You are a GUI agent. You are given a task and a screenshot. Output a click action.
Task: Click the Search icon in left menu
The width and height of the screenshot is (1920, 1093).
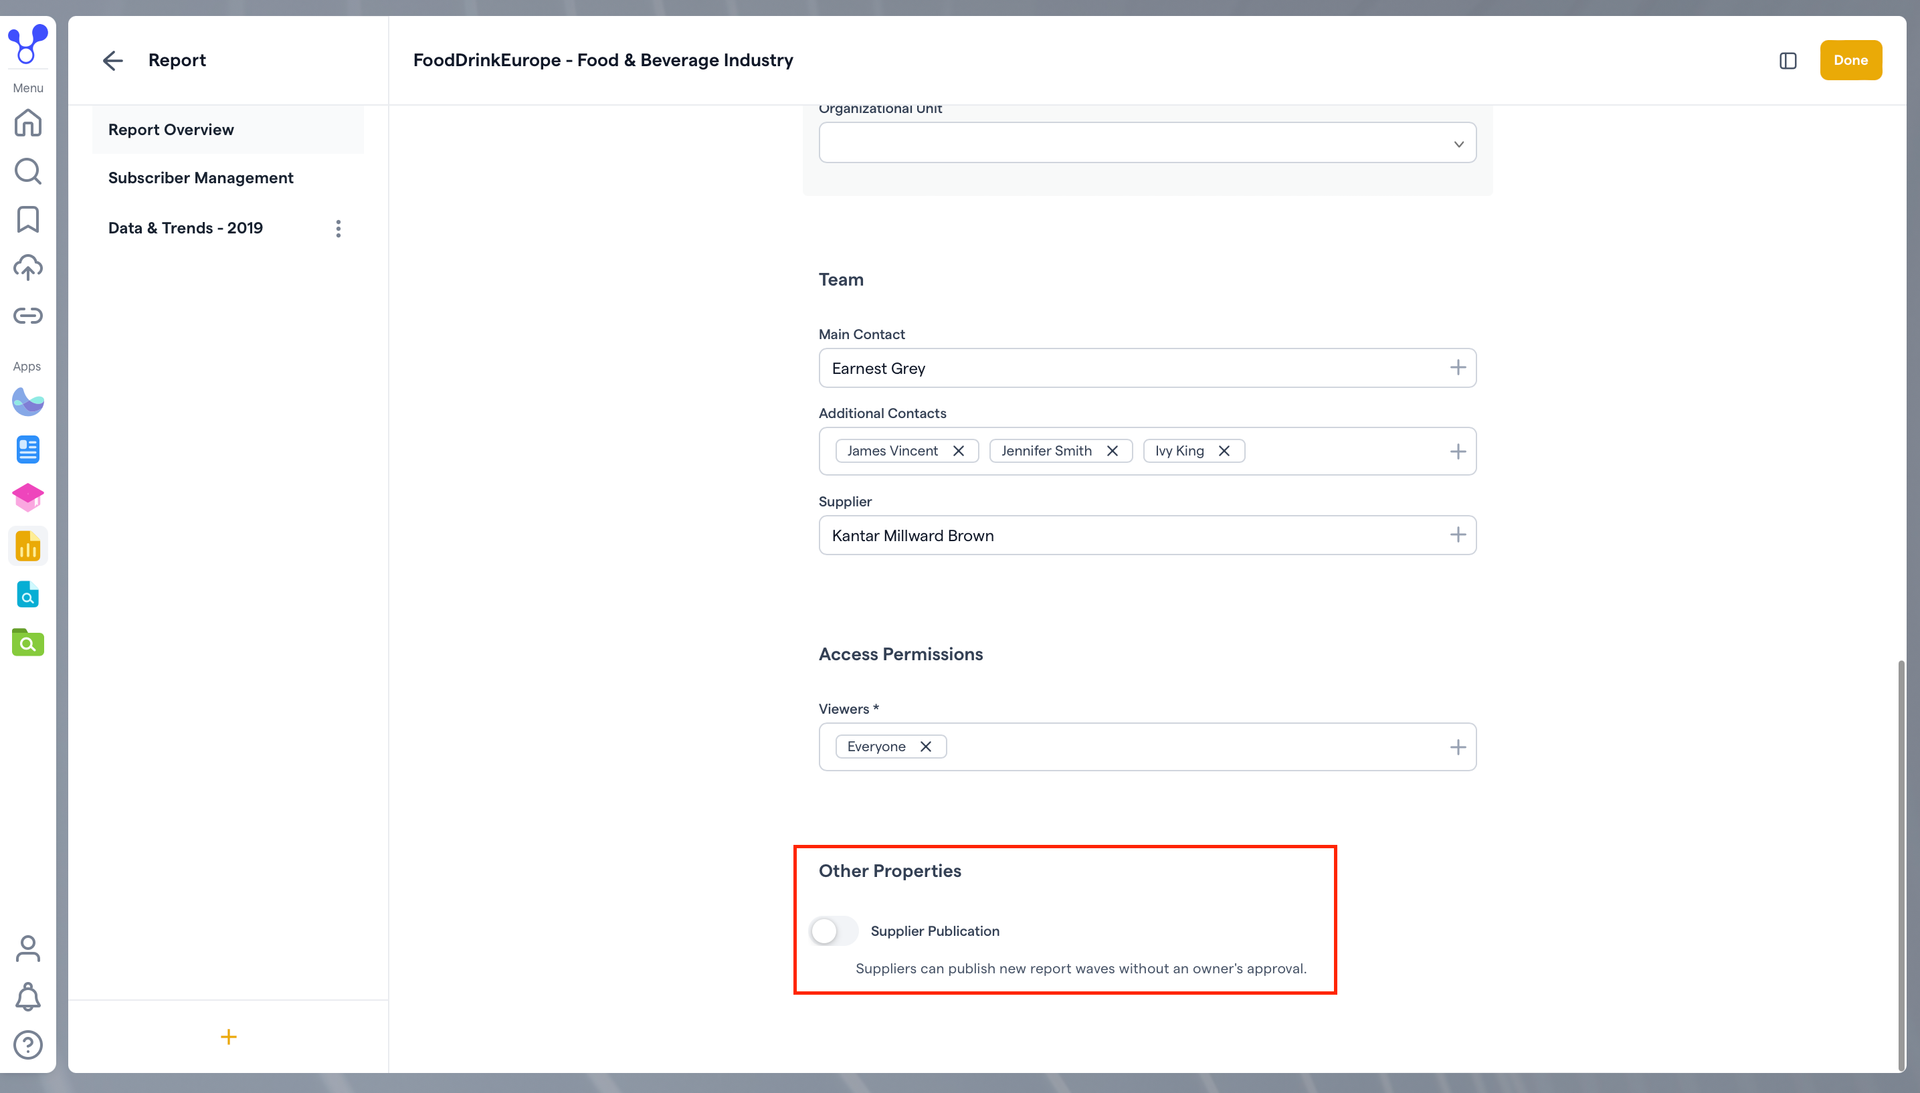(x=28, y=172)
